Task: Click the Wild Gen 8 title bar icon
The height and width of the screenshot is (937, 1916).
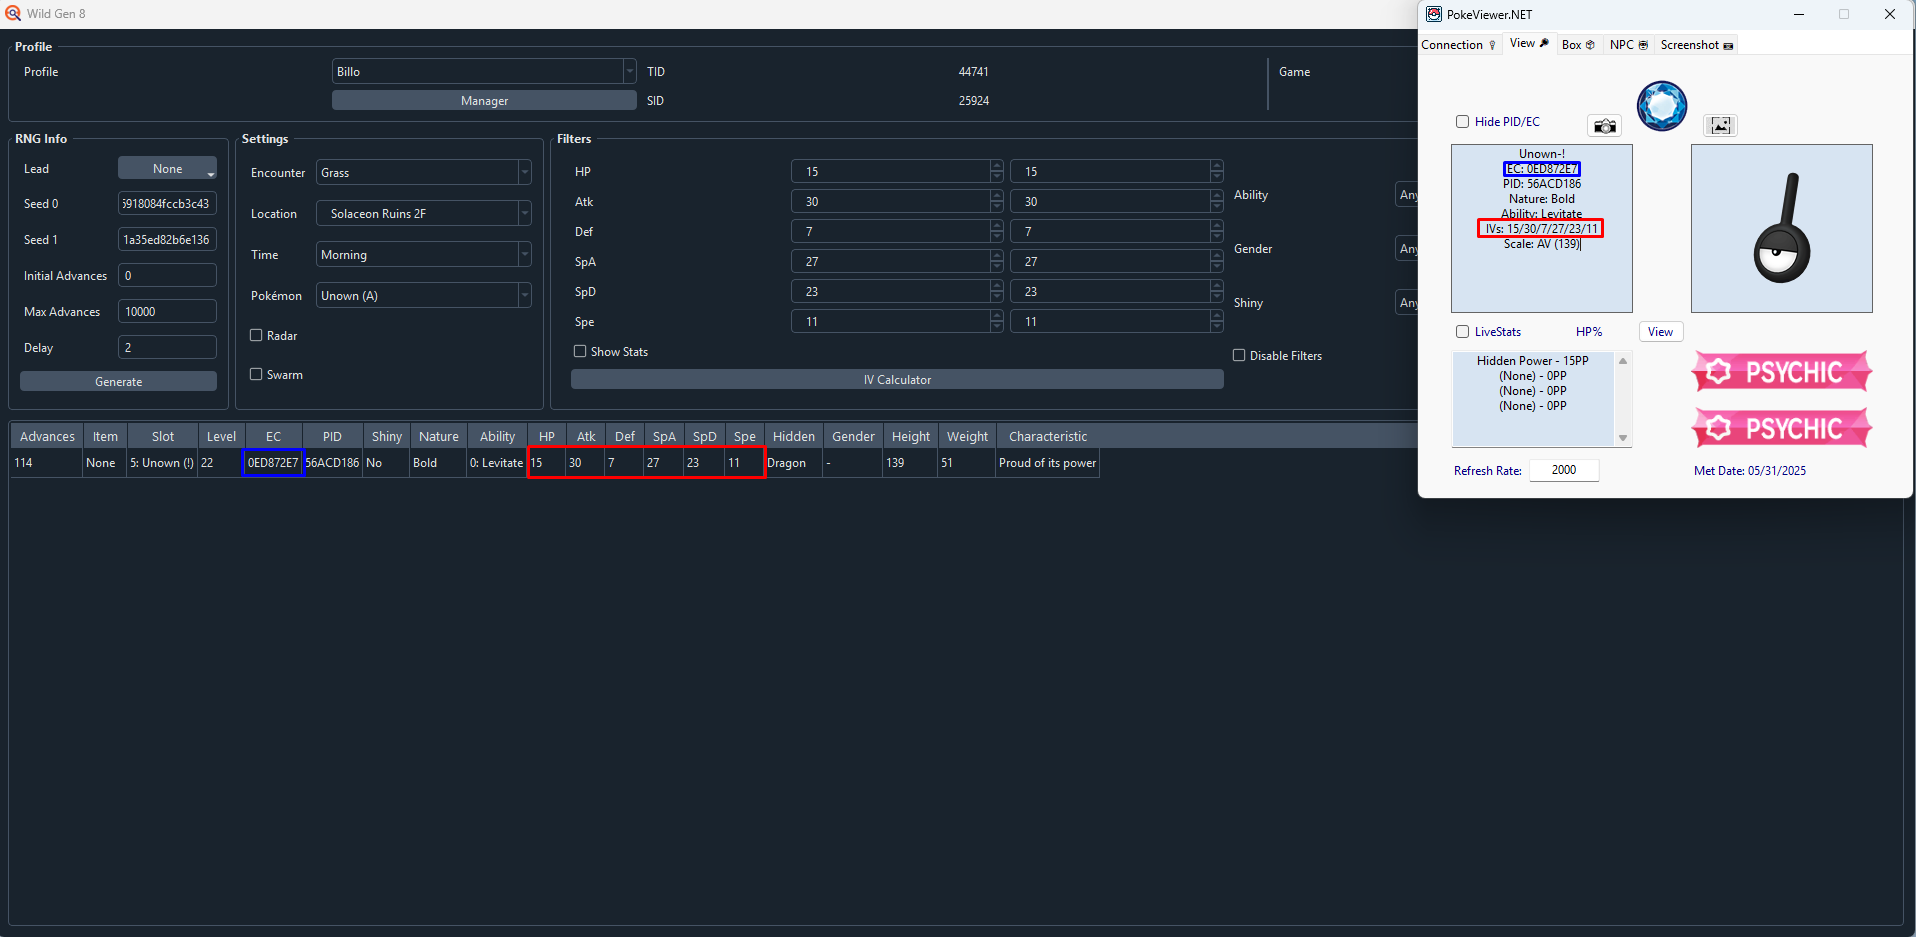Action: coord(13,14)
